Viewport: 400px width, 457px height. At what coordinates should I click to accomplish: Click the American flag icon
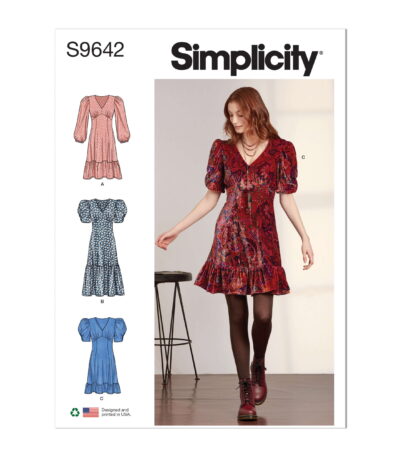click(91, 412)
